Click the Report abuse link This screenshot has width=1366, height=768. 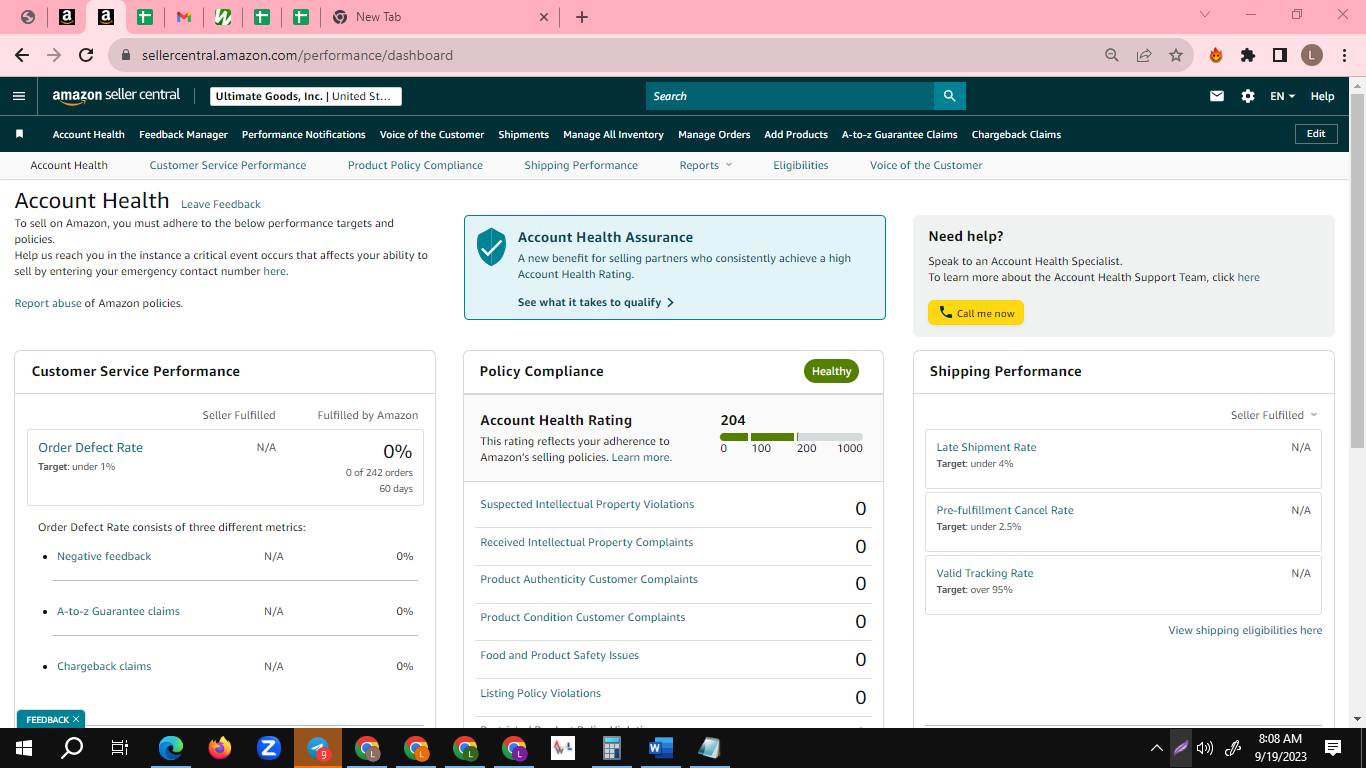48,303
